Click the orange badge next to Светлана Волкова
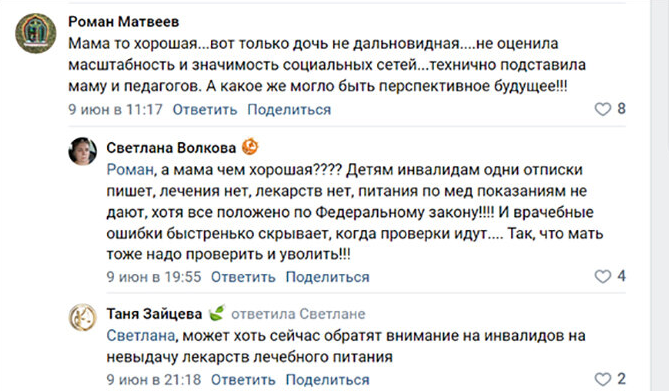This screenshot has width=669, height=391. point(250,147)
